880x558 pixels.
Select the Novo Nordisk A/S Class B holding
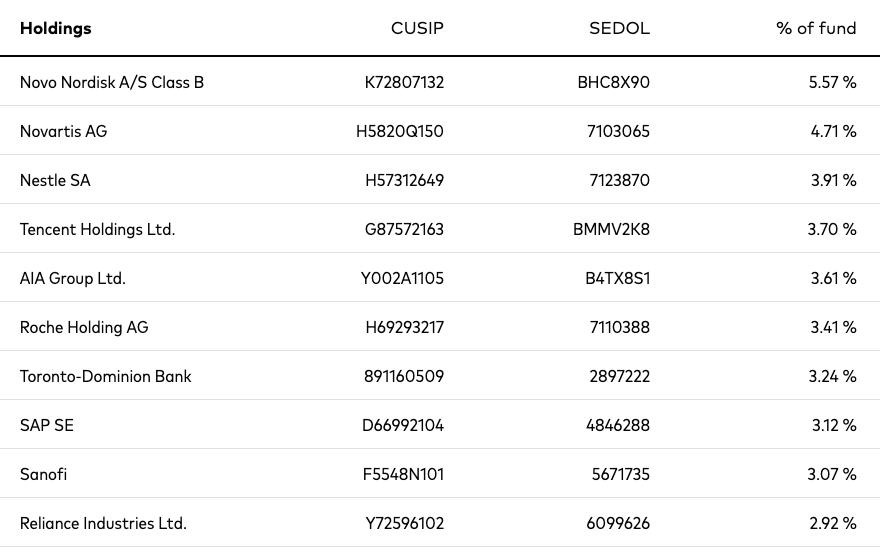pos(112,83)
